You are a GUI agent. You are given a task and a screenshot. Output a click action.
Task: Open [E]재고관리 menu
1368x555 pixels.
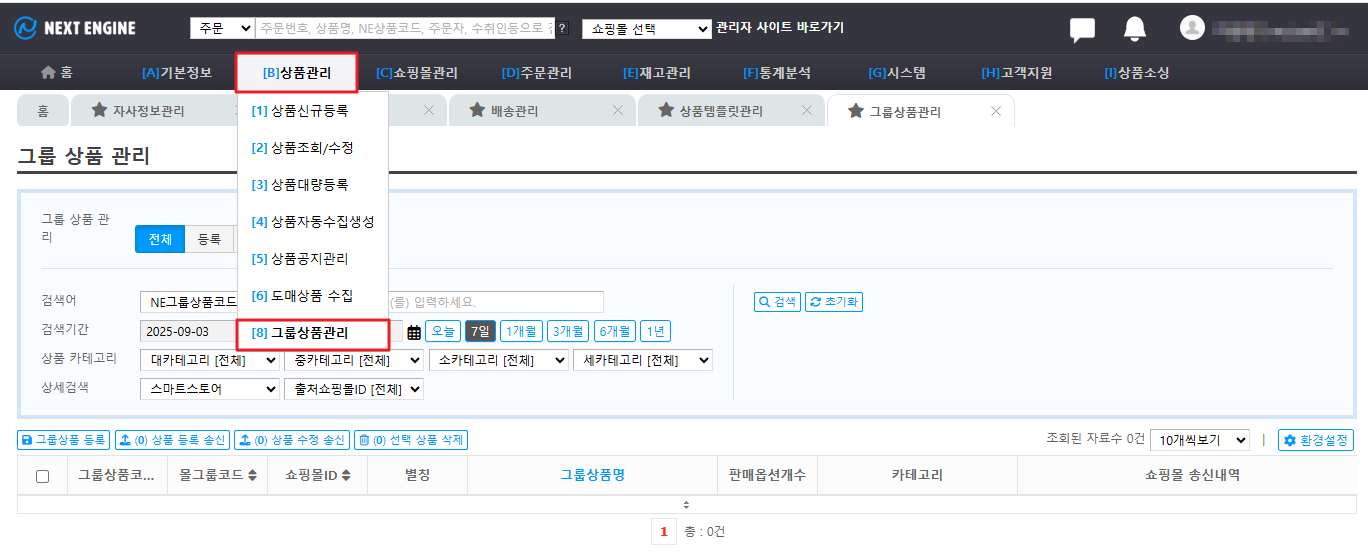coord(657,73)
